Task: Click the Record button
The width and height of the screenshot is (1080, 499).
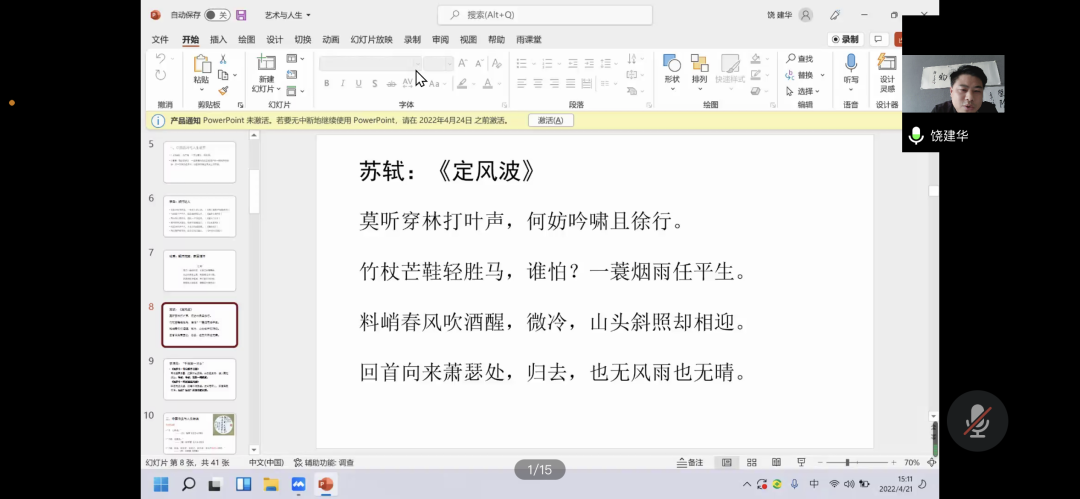Action: coord(846,40)
